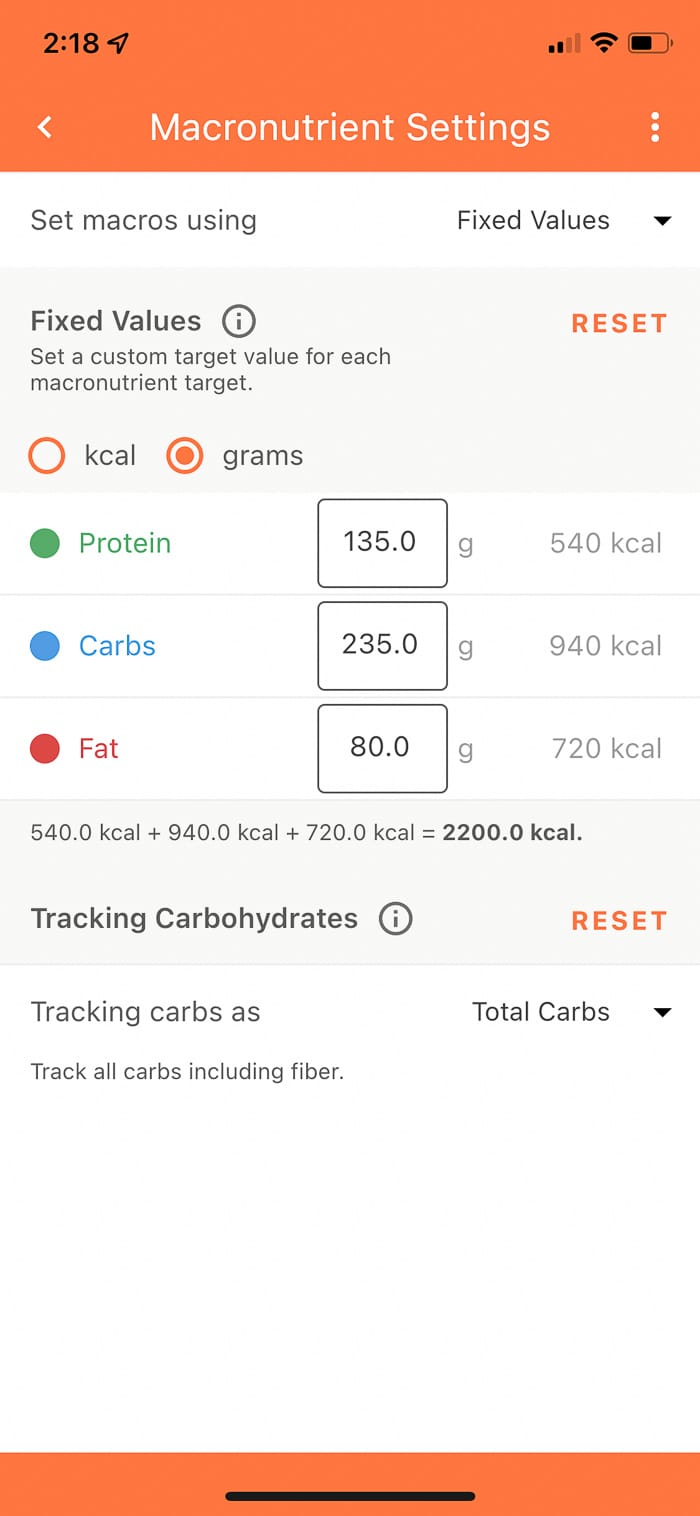700x1516 pixels.
Task: Tap the red Fat color dot
Action: (x=47, y=748)
